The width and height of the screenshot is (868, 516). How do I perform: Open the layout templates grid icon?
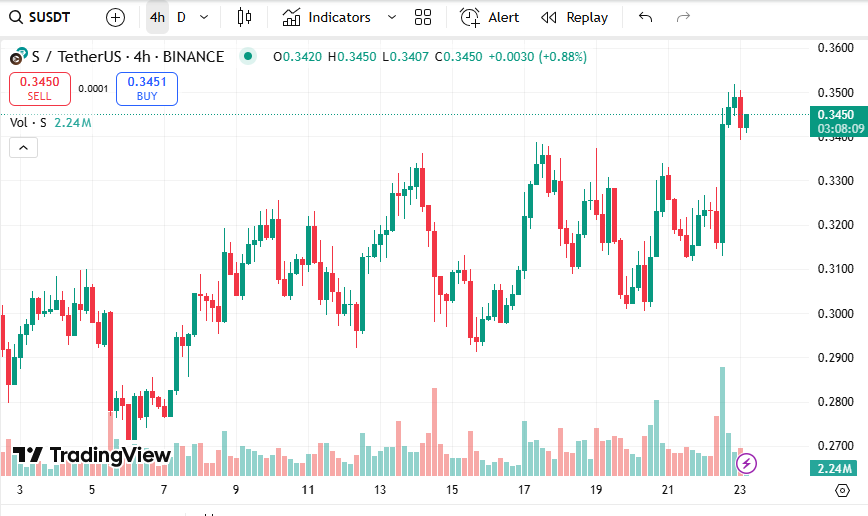tap(423, 17)
